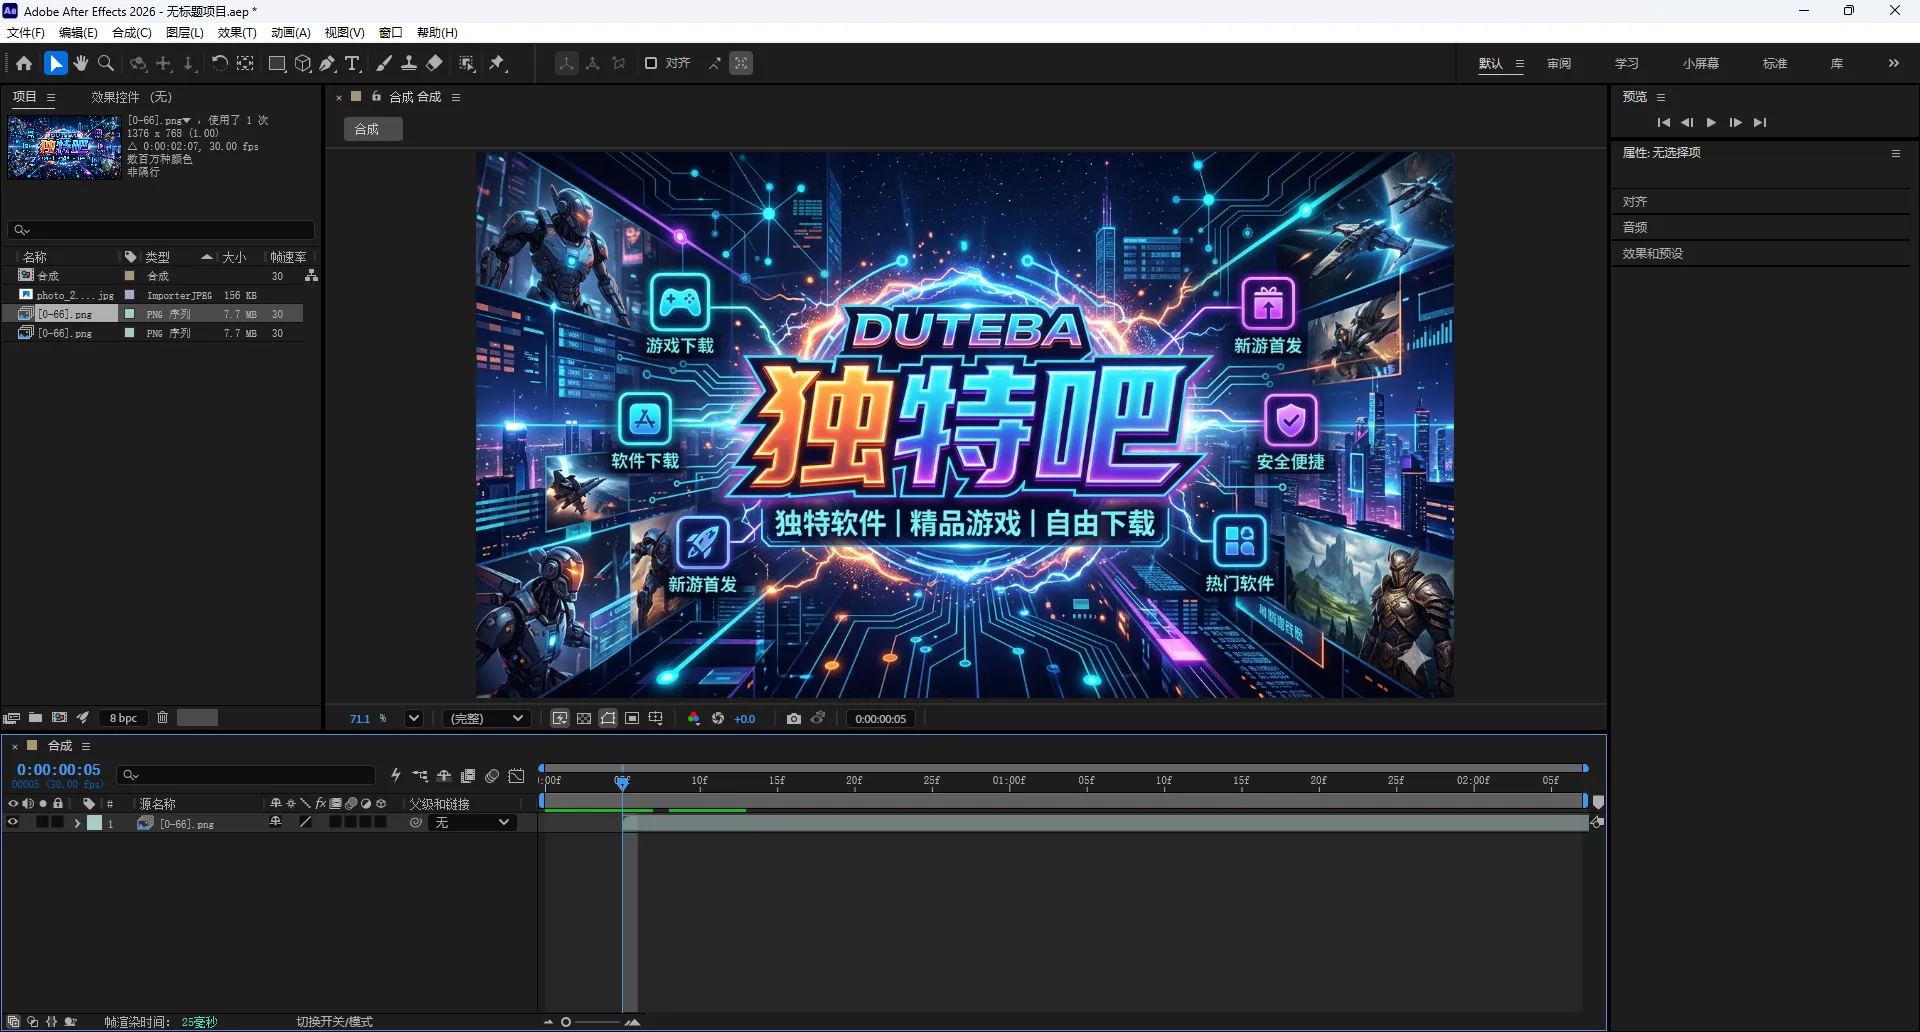Pick the Brush tool

click(x=384, y=63)
